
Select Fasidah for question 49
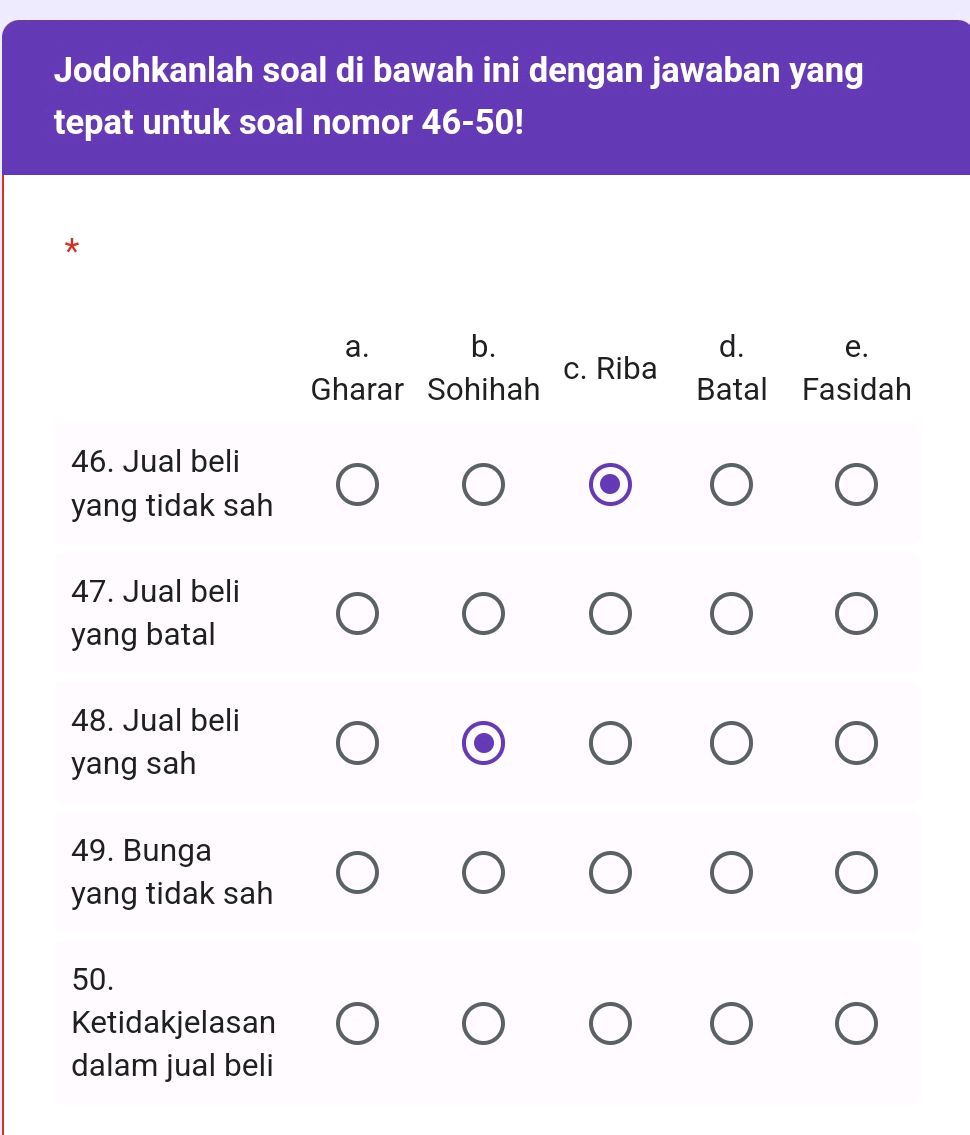[855, 872]
